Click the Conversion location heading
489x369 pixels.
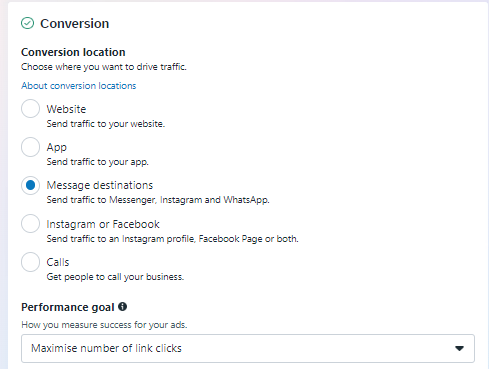tap(73, 52)
